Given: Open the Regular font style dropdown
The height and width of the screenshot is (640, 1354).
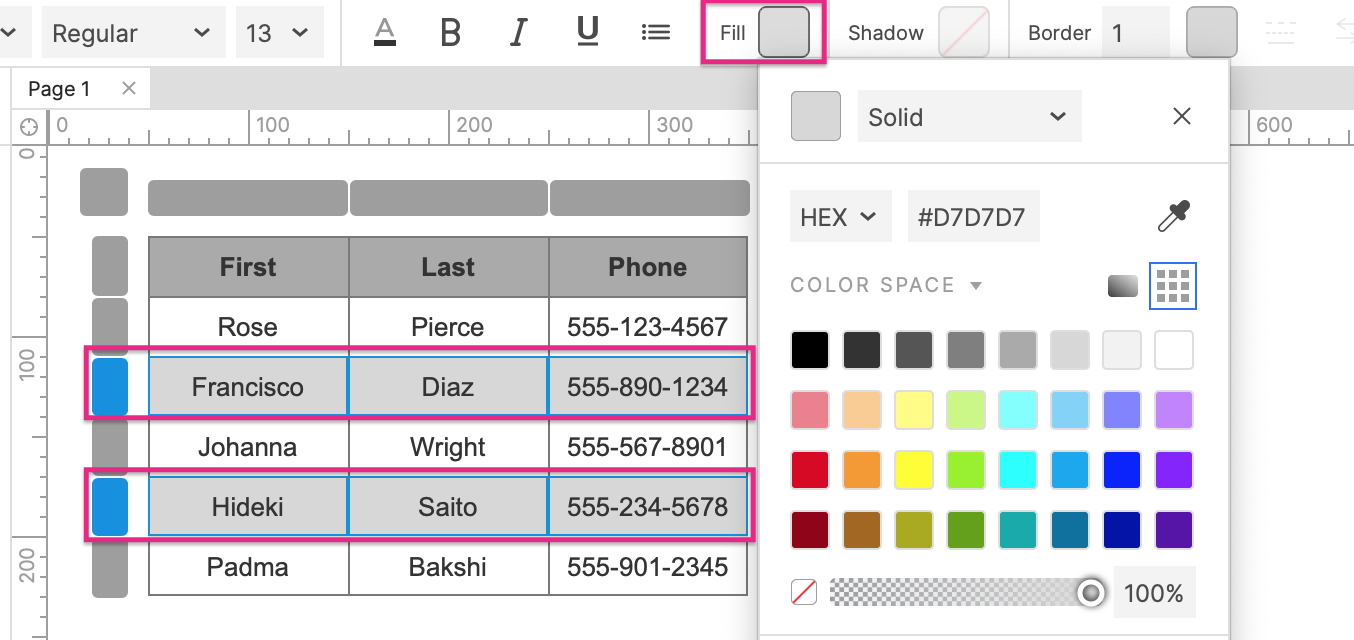Looking at the screenshot, I should point(132,33).
